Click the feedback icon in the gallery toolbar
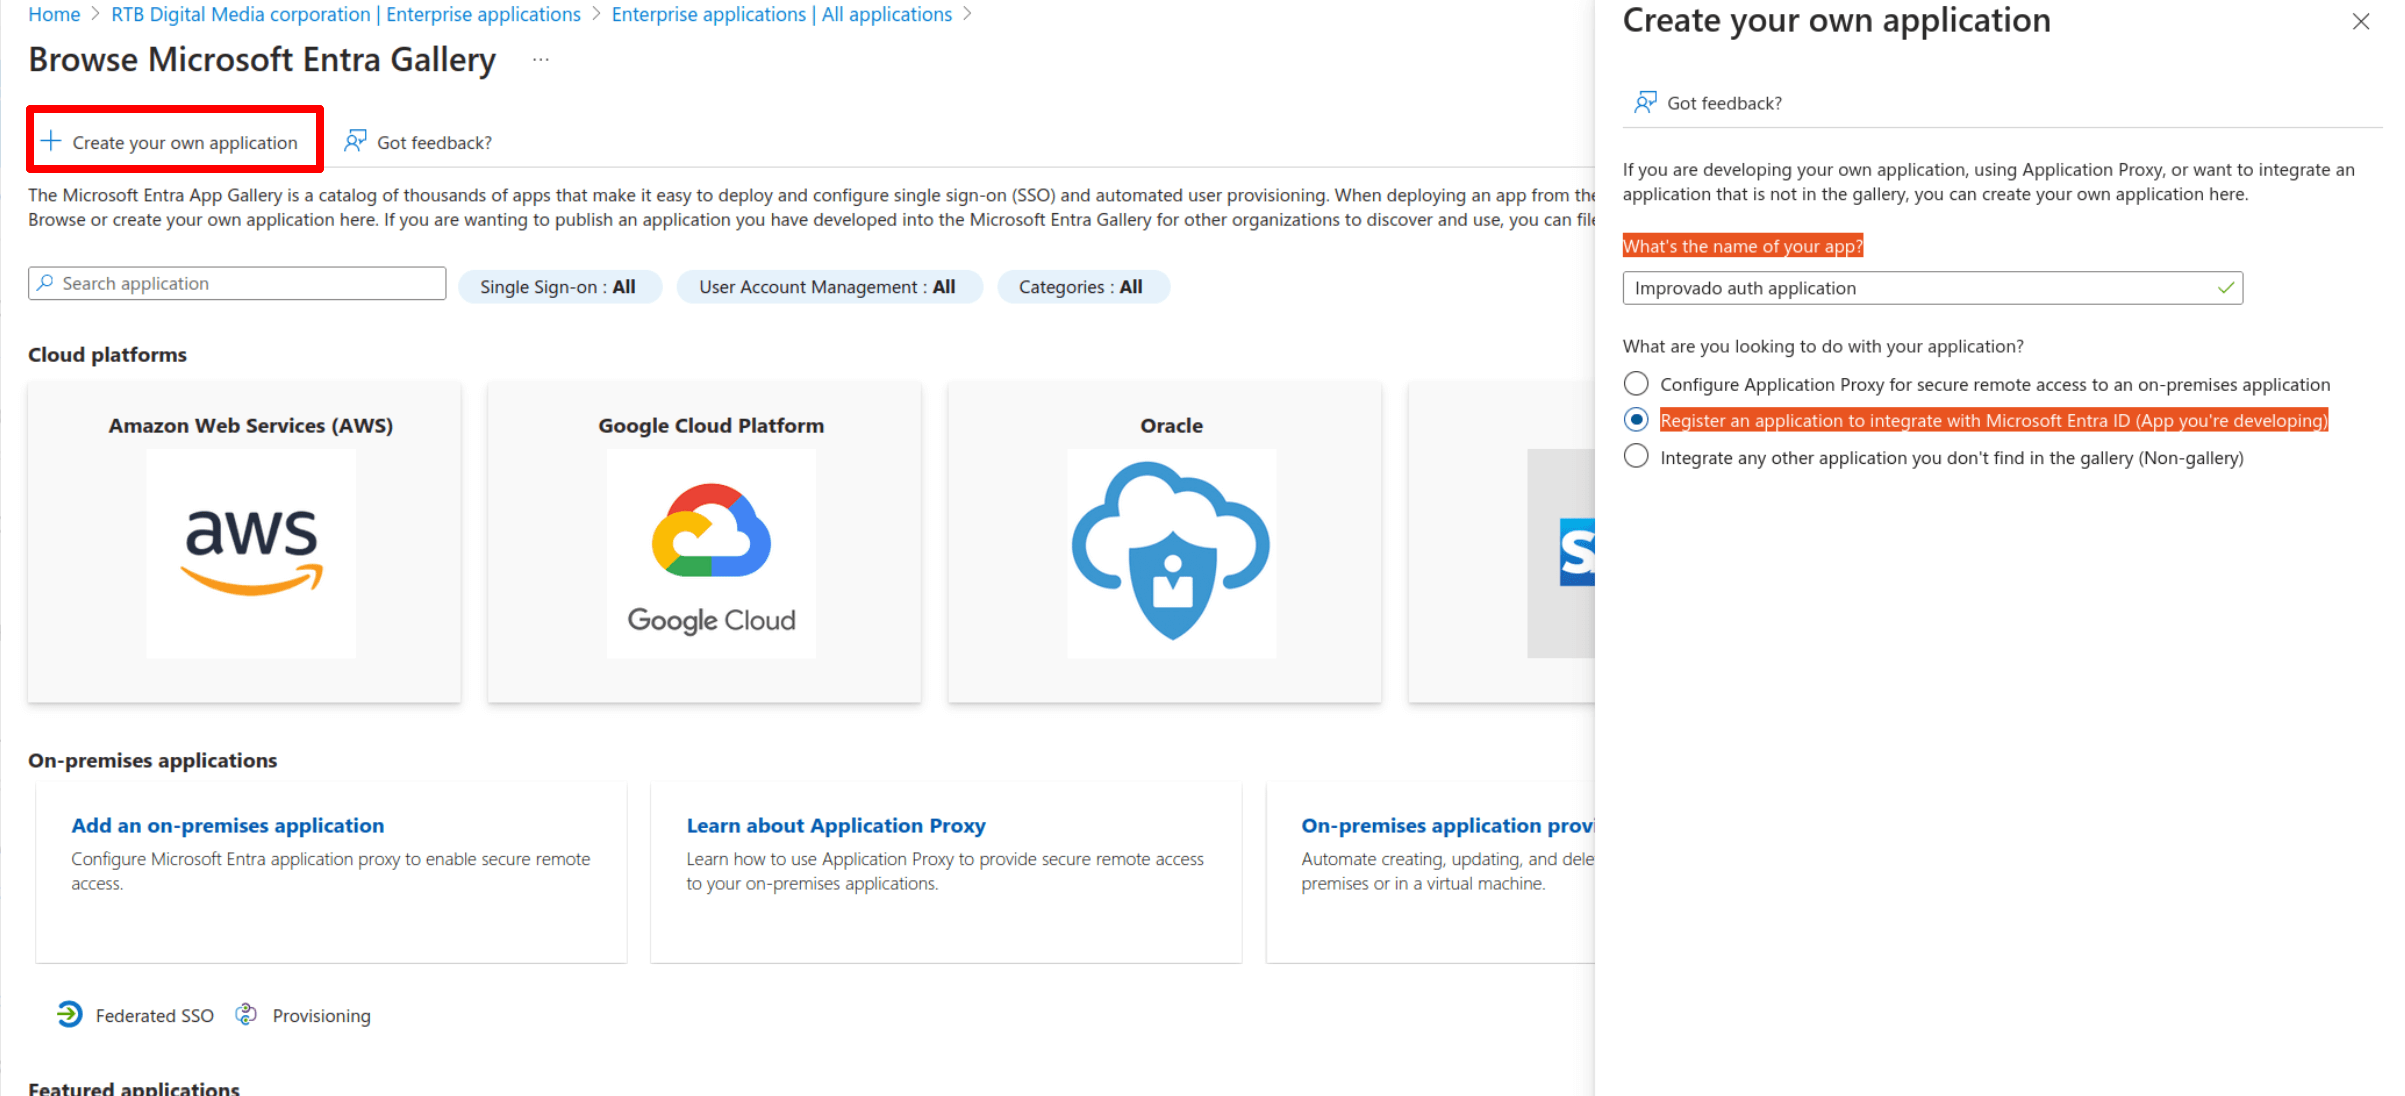Image resolution: width=2405 pixels, height=1096 pixels. point(355,141)
